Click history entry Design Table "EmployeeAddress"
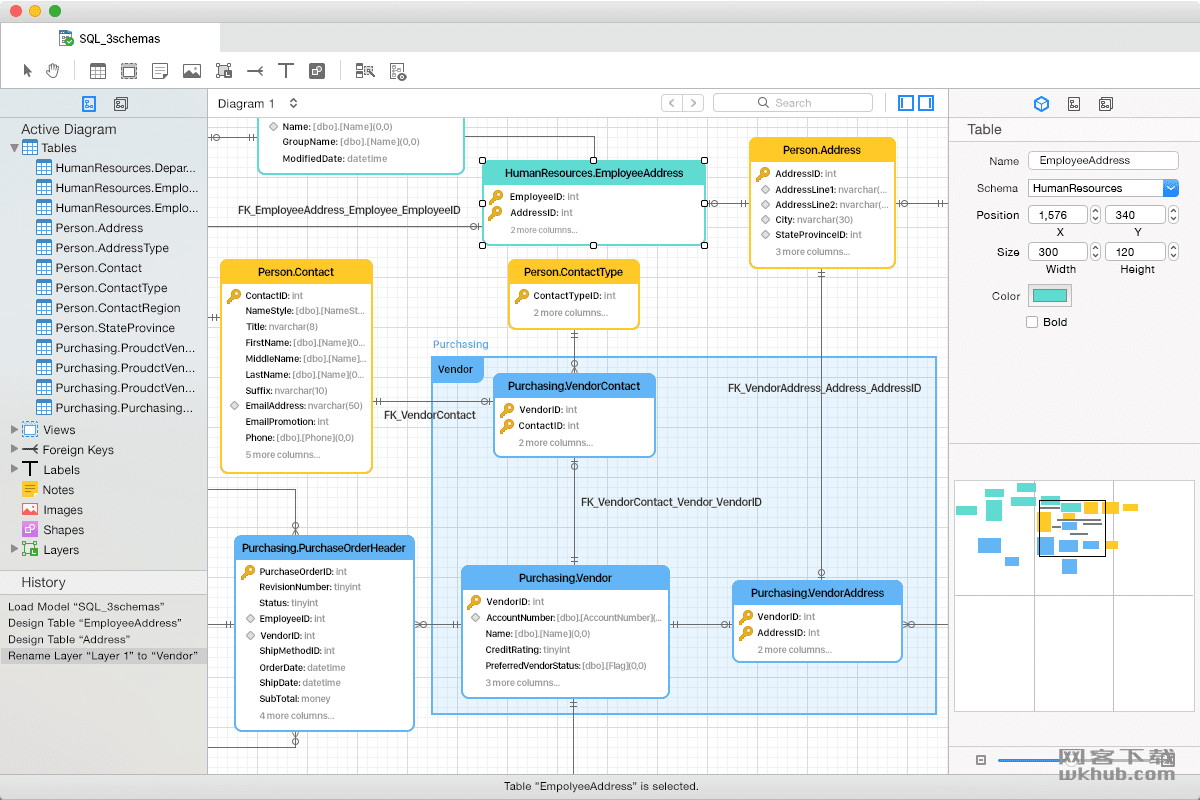This screenshot has width=1200, height=800. [104, 623]
